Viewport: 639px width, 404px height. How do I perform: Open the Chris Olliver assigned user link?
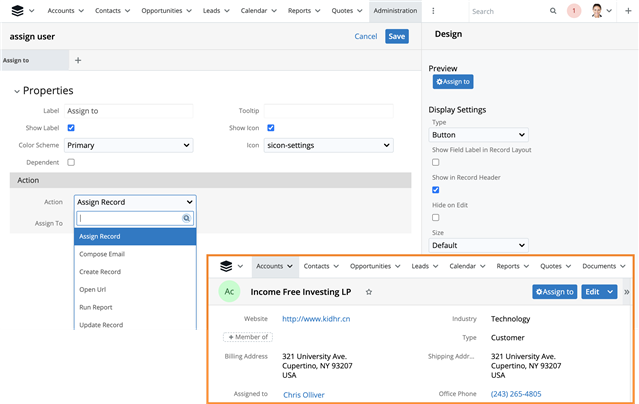303,394
